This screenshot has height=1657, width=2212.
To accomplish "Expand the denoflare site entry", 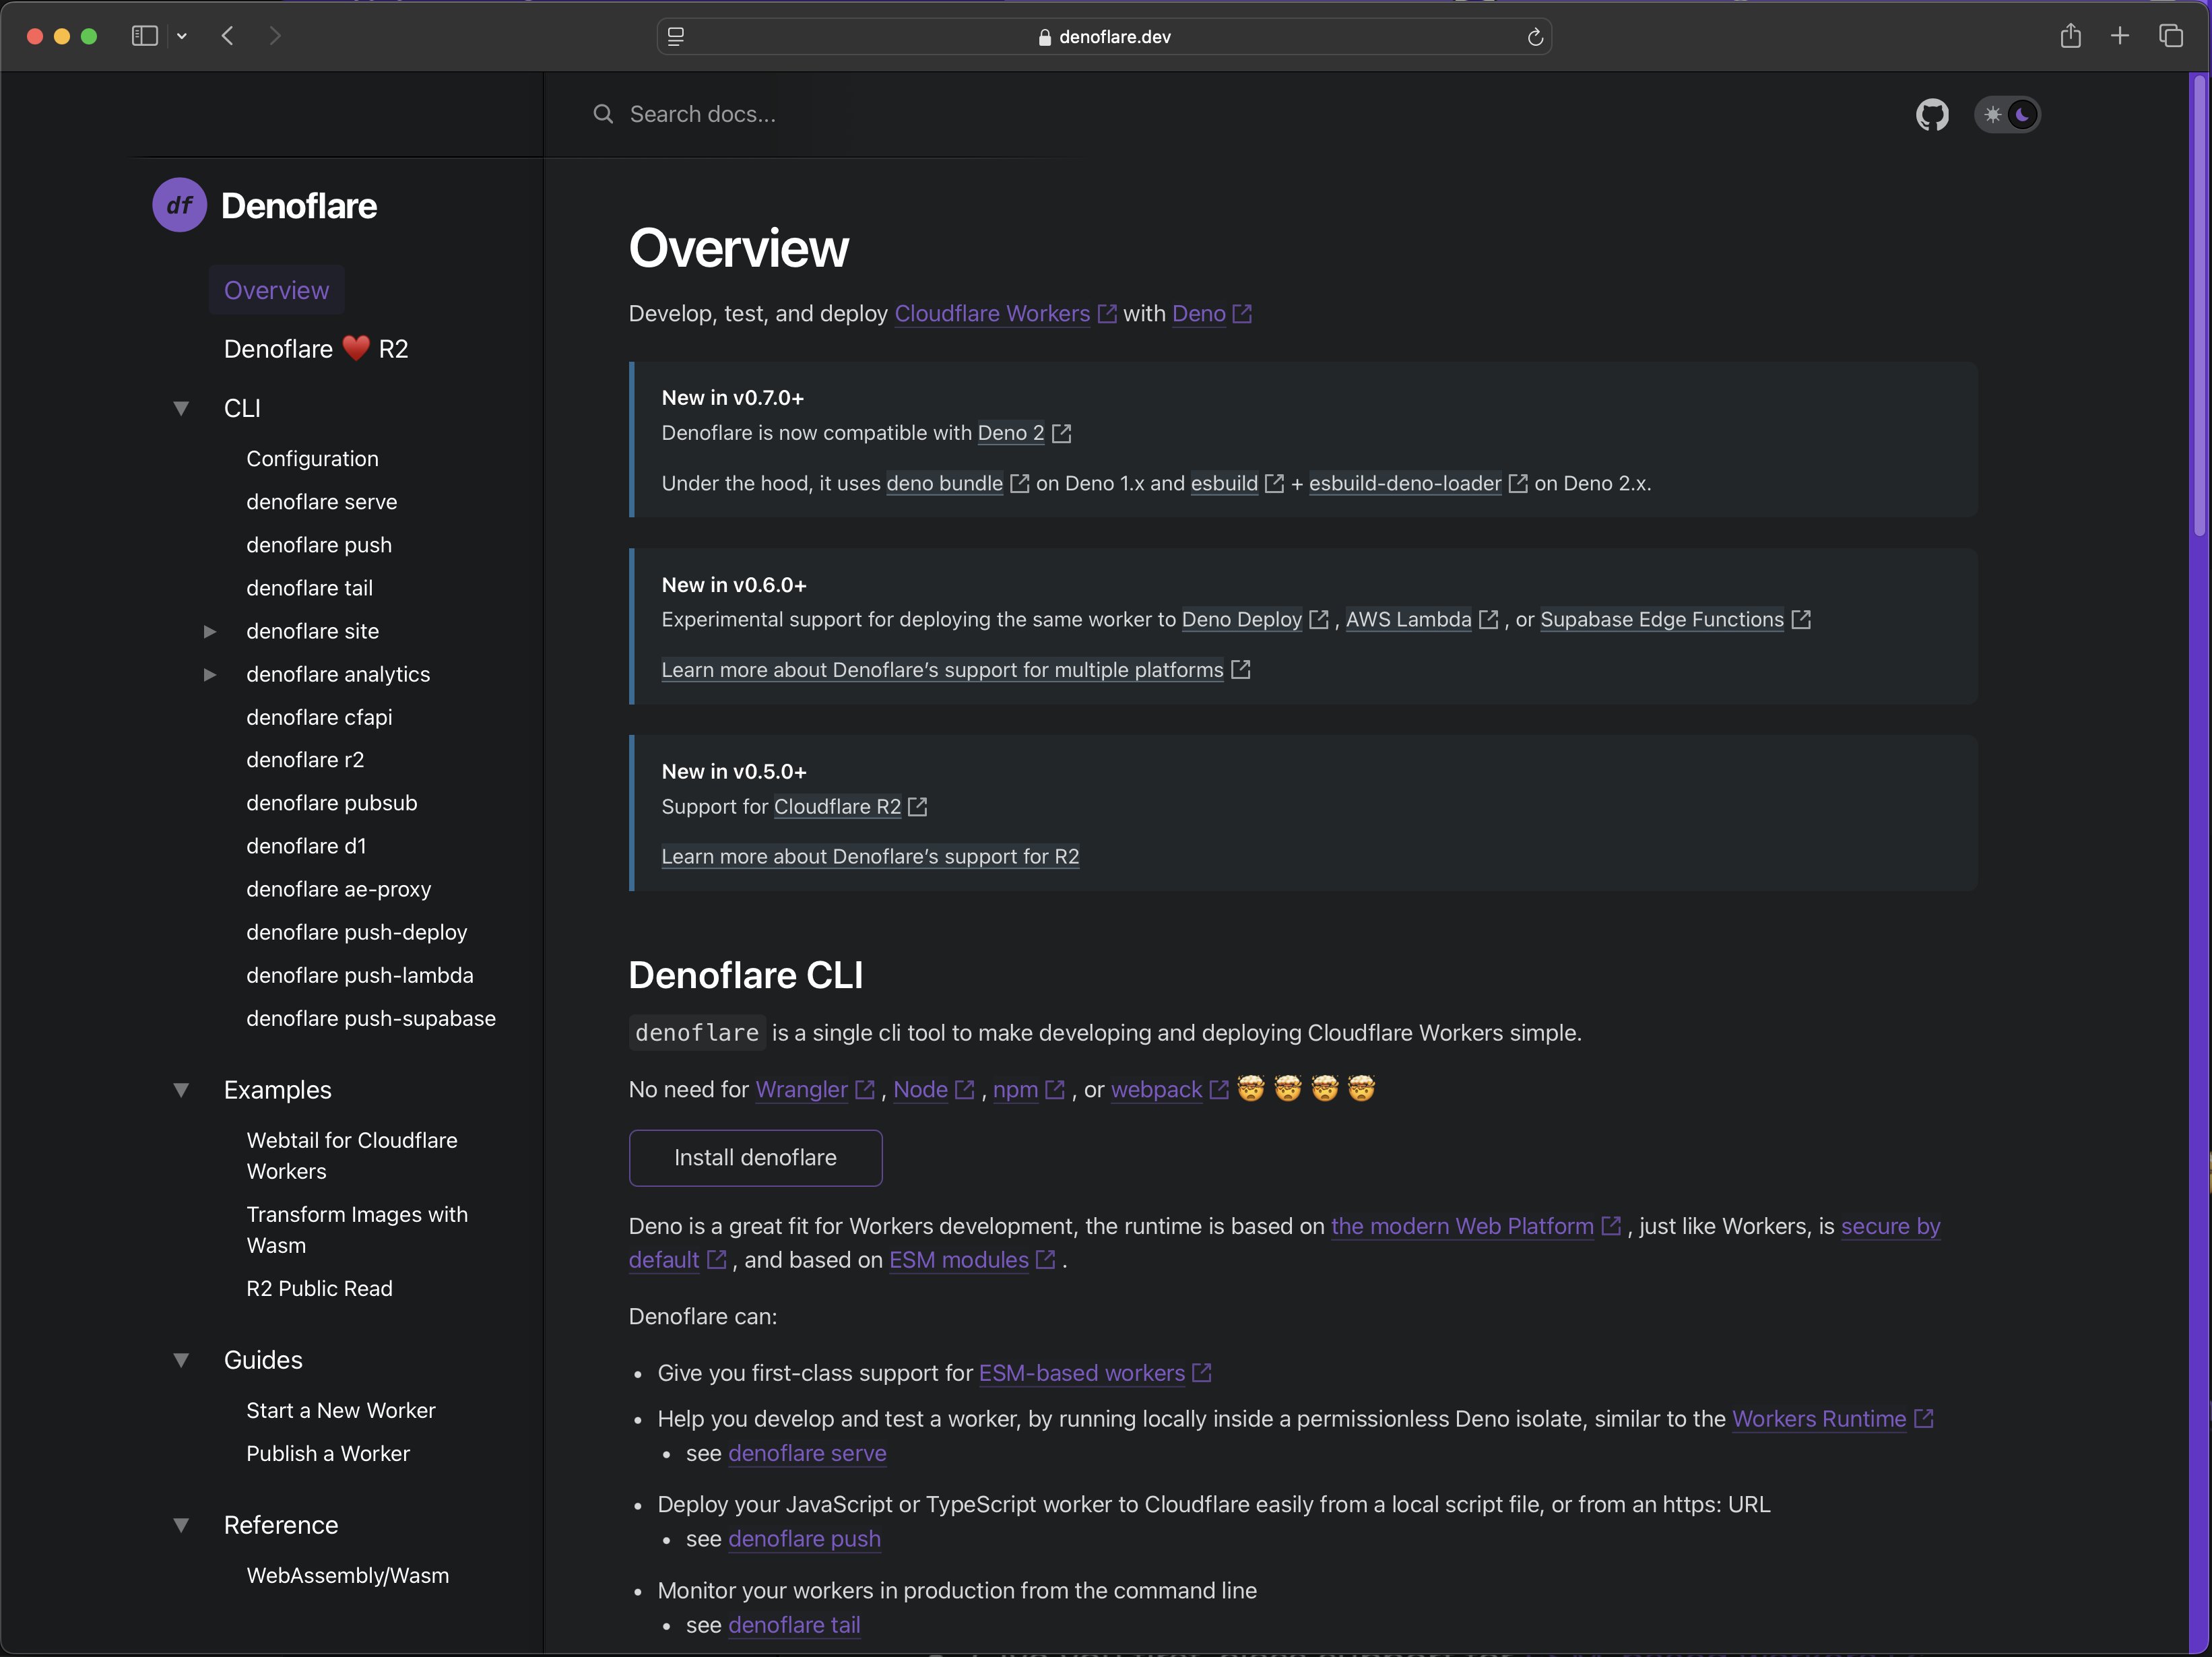I will pyautogui.click(x=210, y=631).
